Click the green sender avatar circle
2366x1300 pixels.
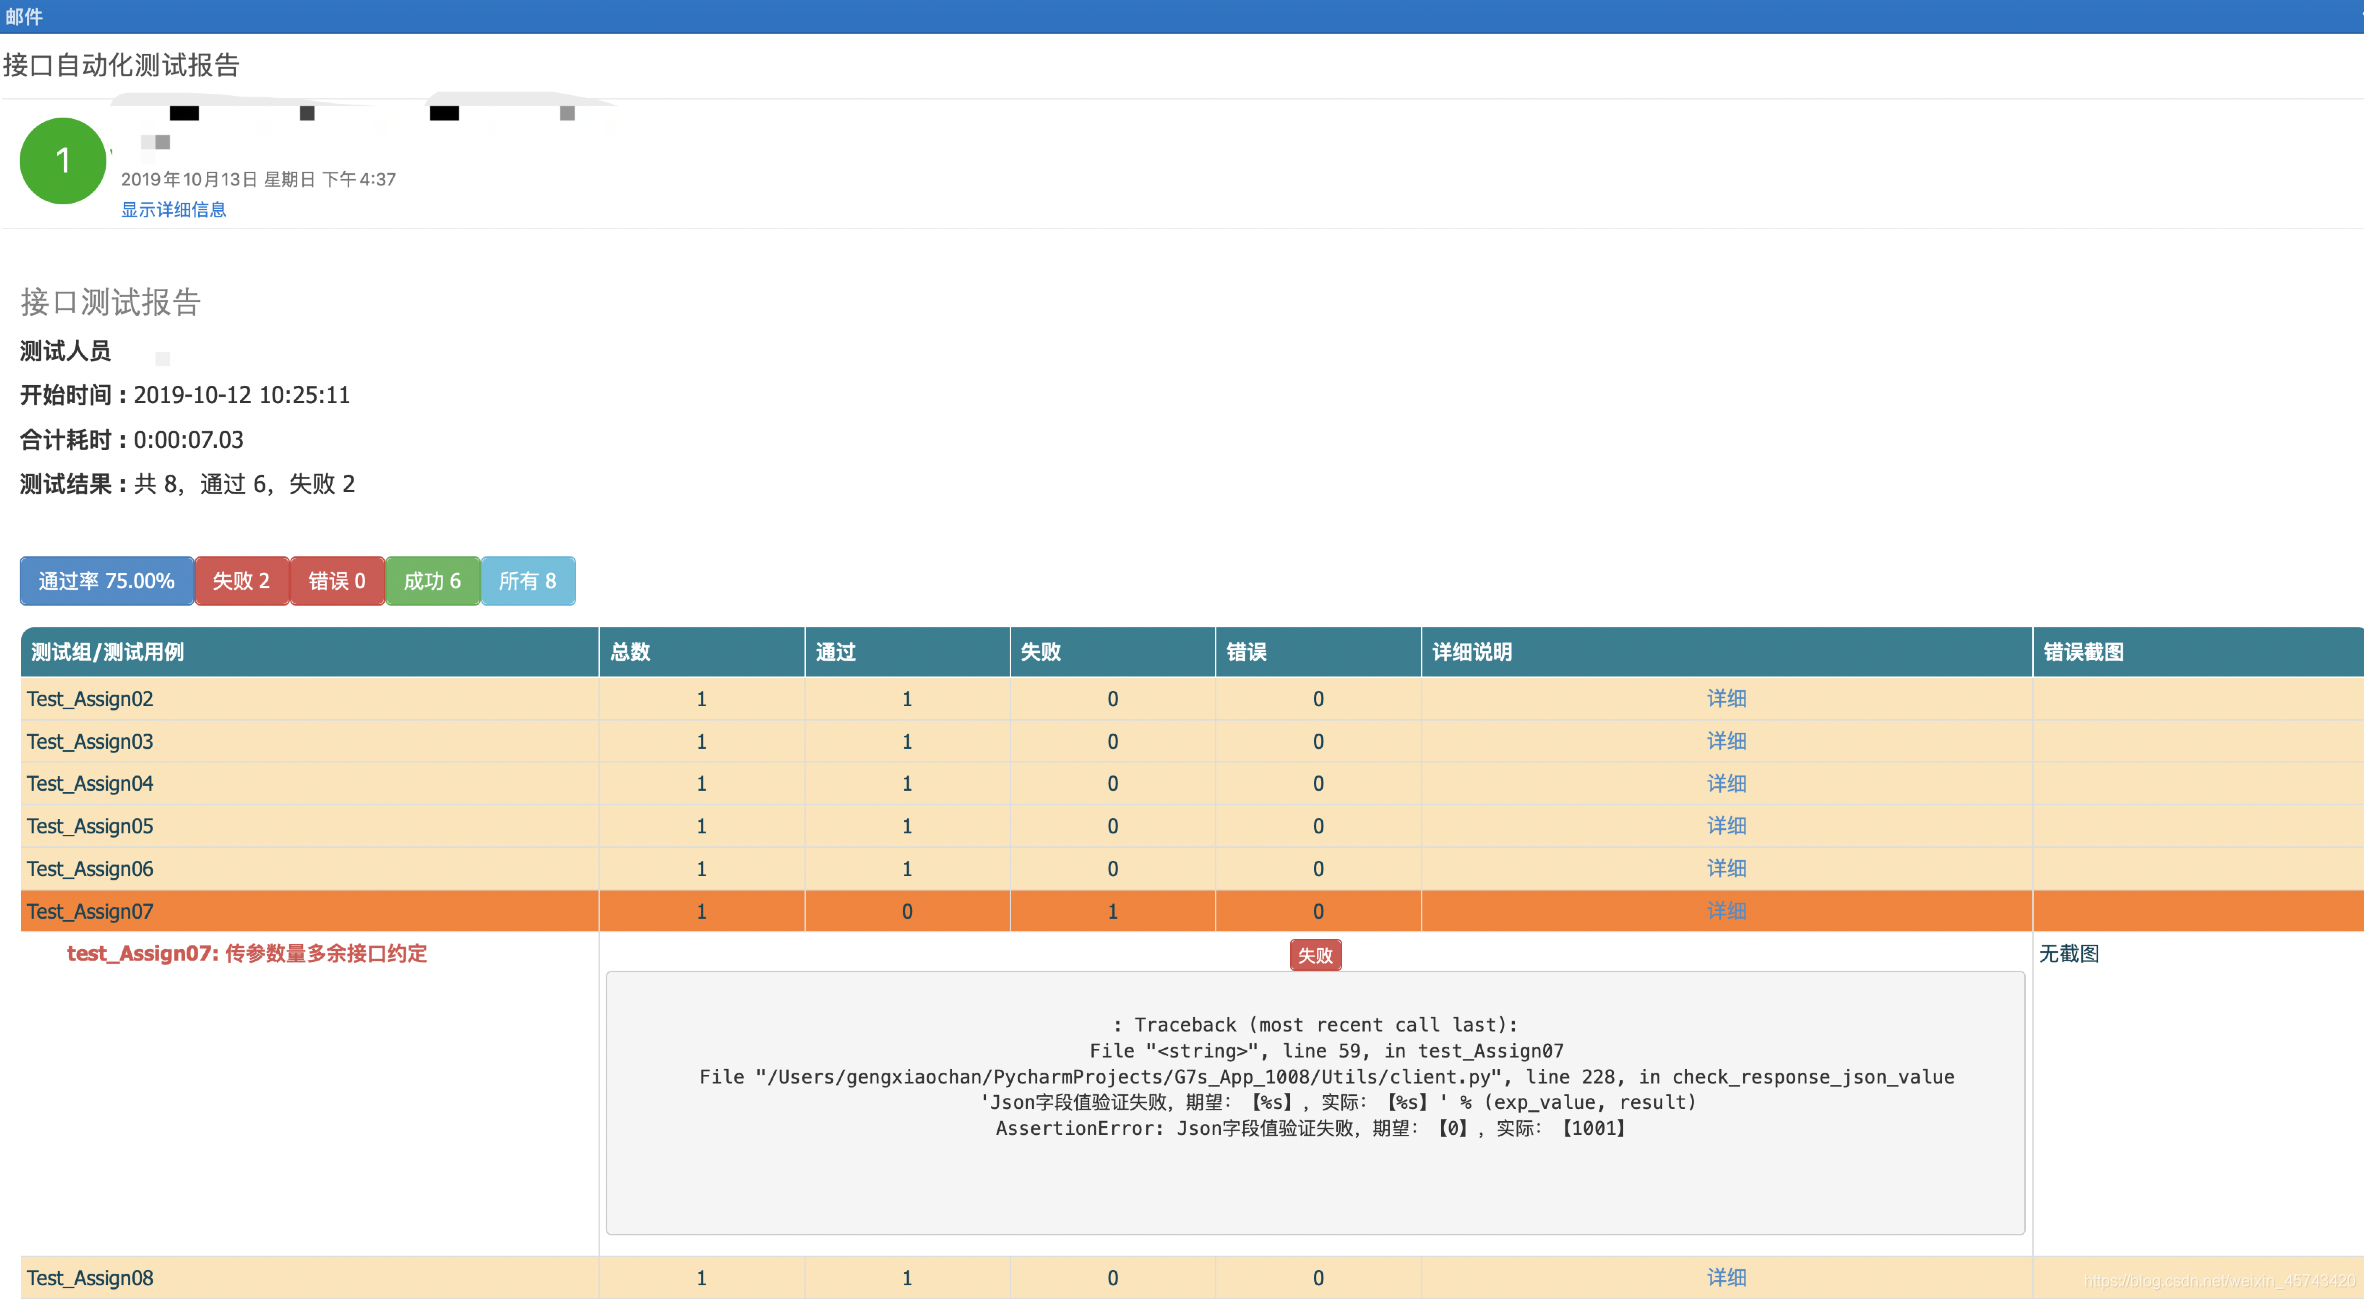pos(63,161)
